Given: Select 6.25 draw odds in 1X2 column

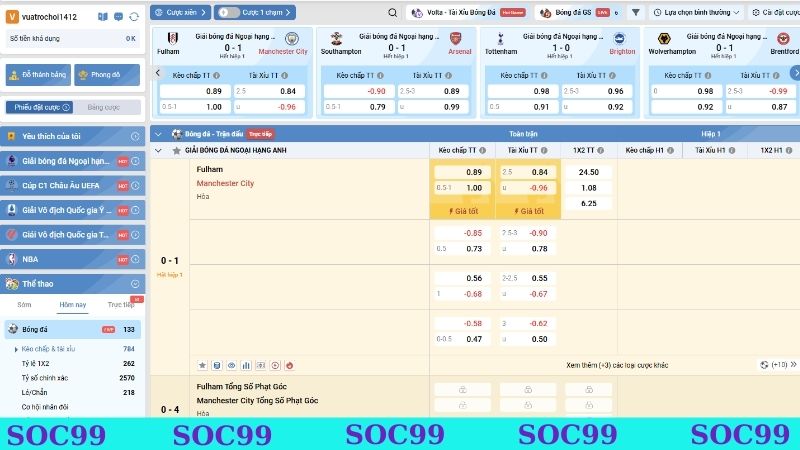Looking at the screenshot, I should [589, 204].
